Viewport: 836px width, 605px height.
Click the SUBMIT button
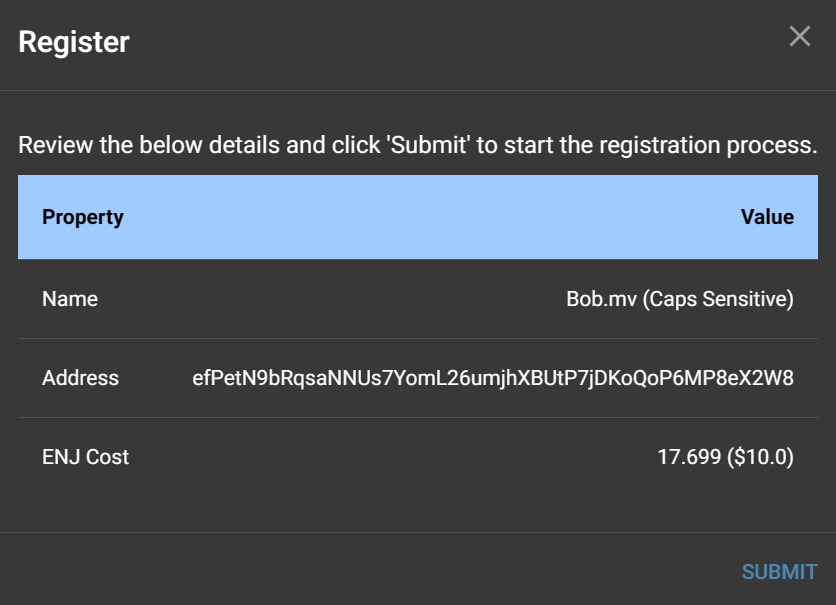[779, 572]
